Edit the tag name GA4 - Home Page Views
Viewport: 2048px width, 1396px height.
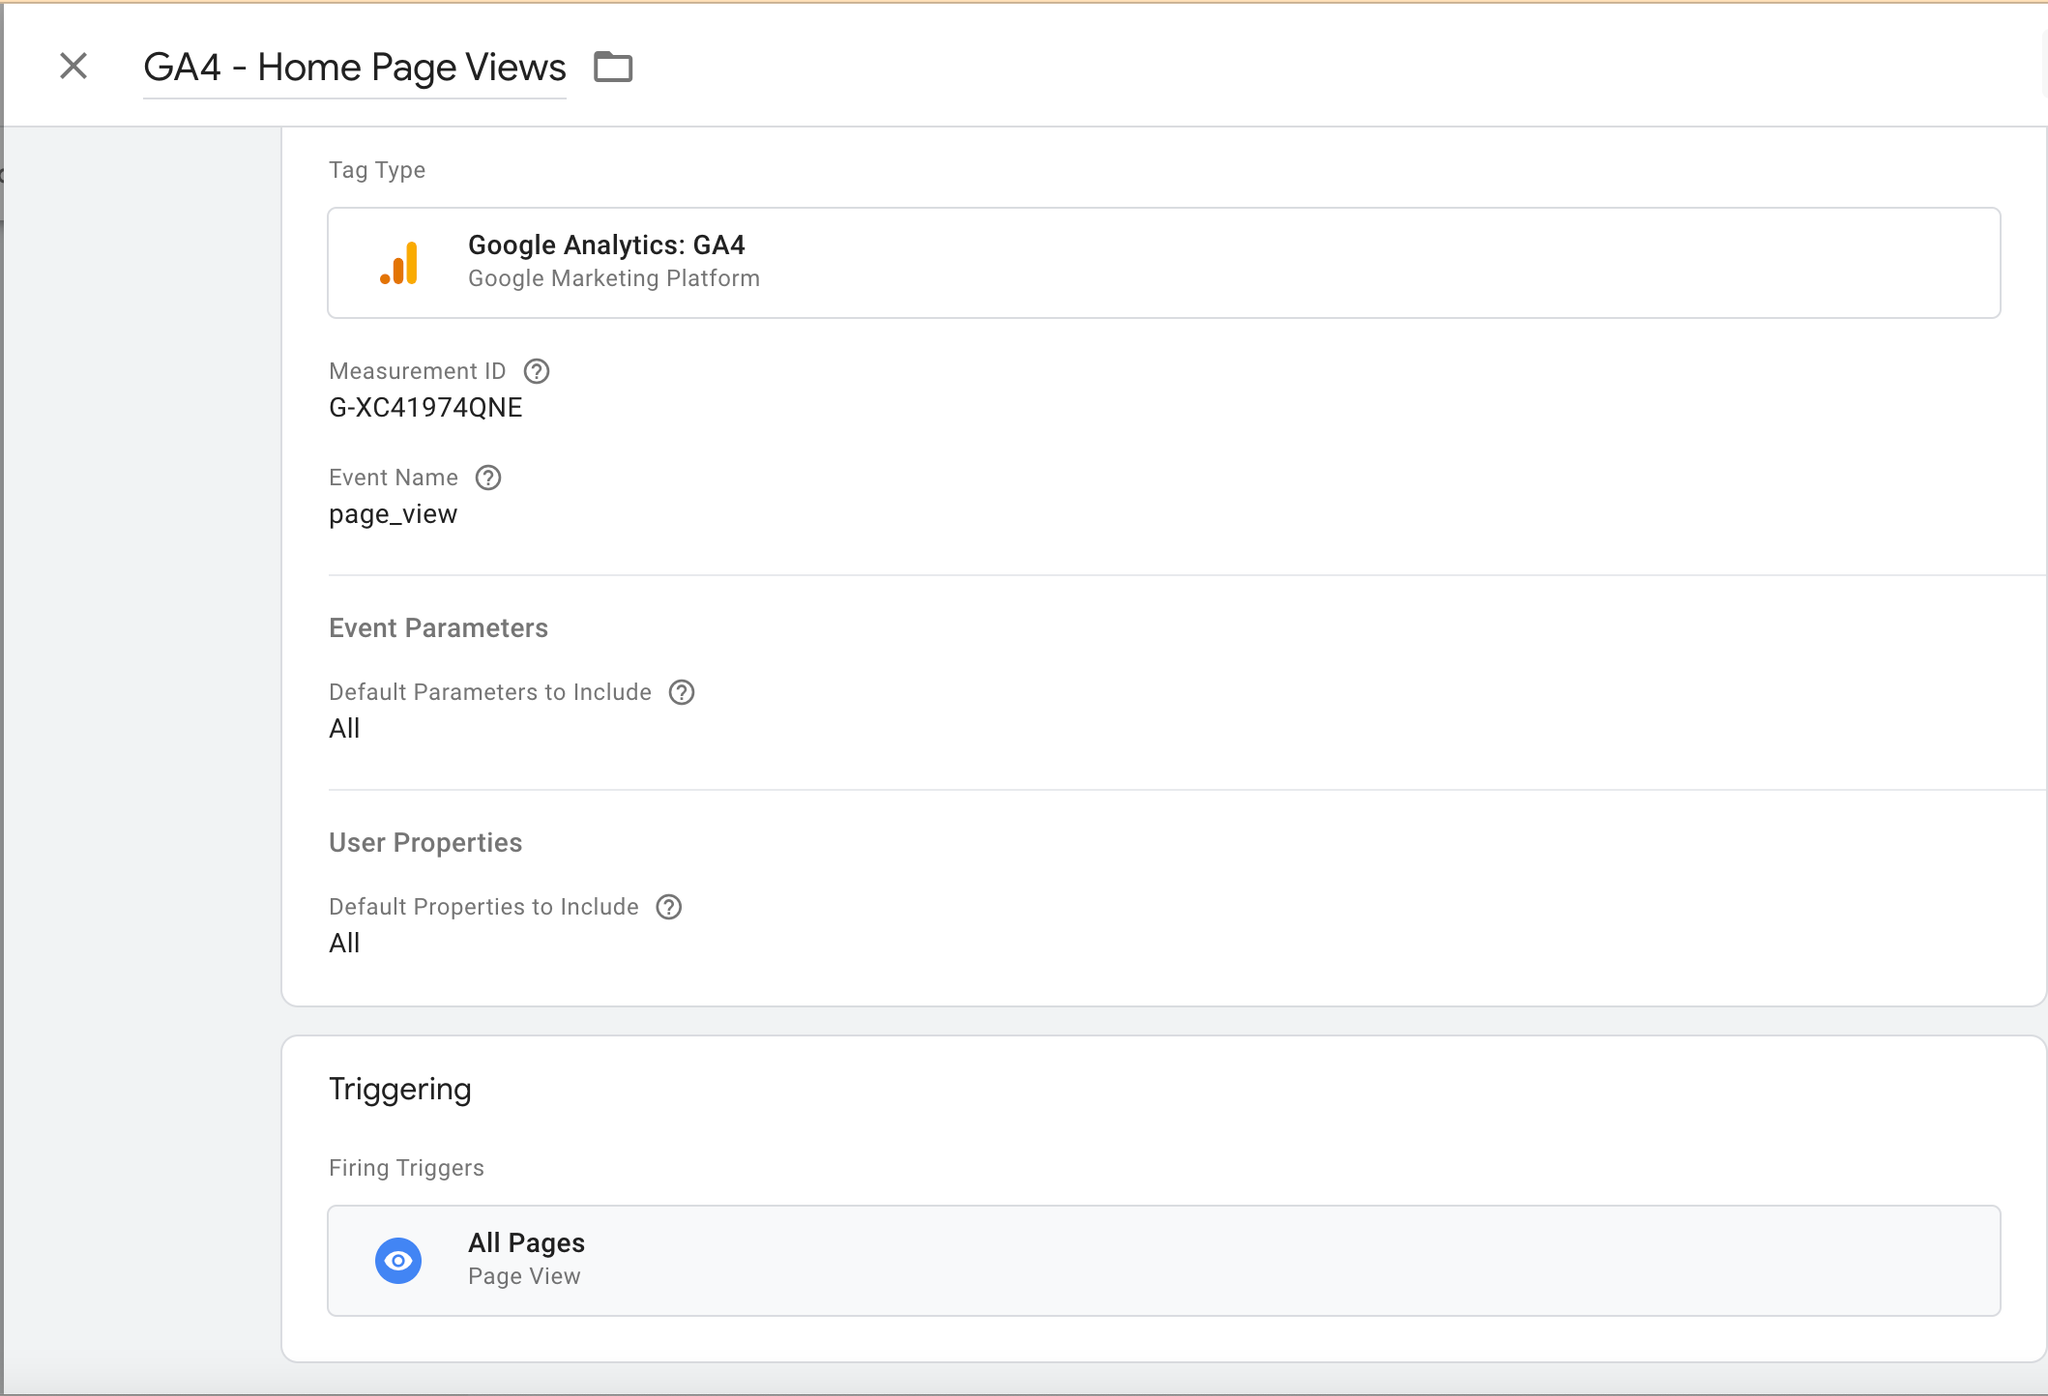pyautogui.click(x=355, y=67)
